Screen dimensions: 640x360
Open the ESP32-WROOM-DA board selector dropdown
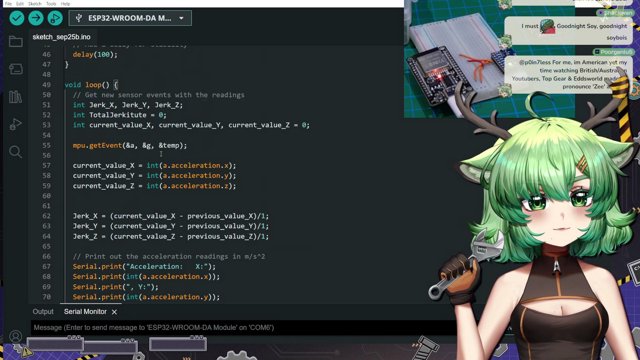[x=130, y=18]
